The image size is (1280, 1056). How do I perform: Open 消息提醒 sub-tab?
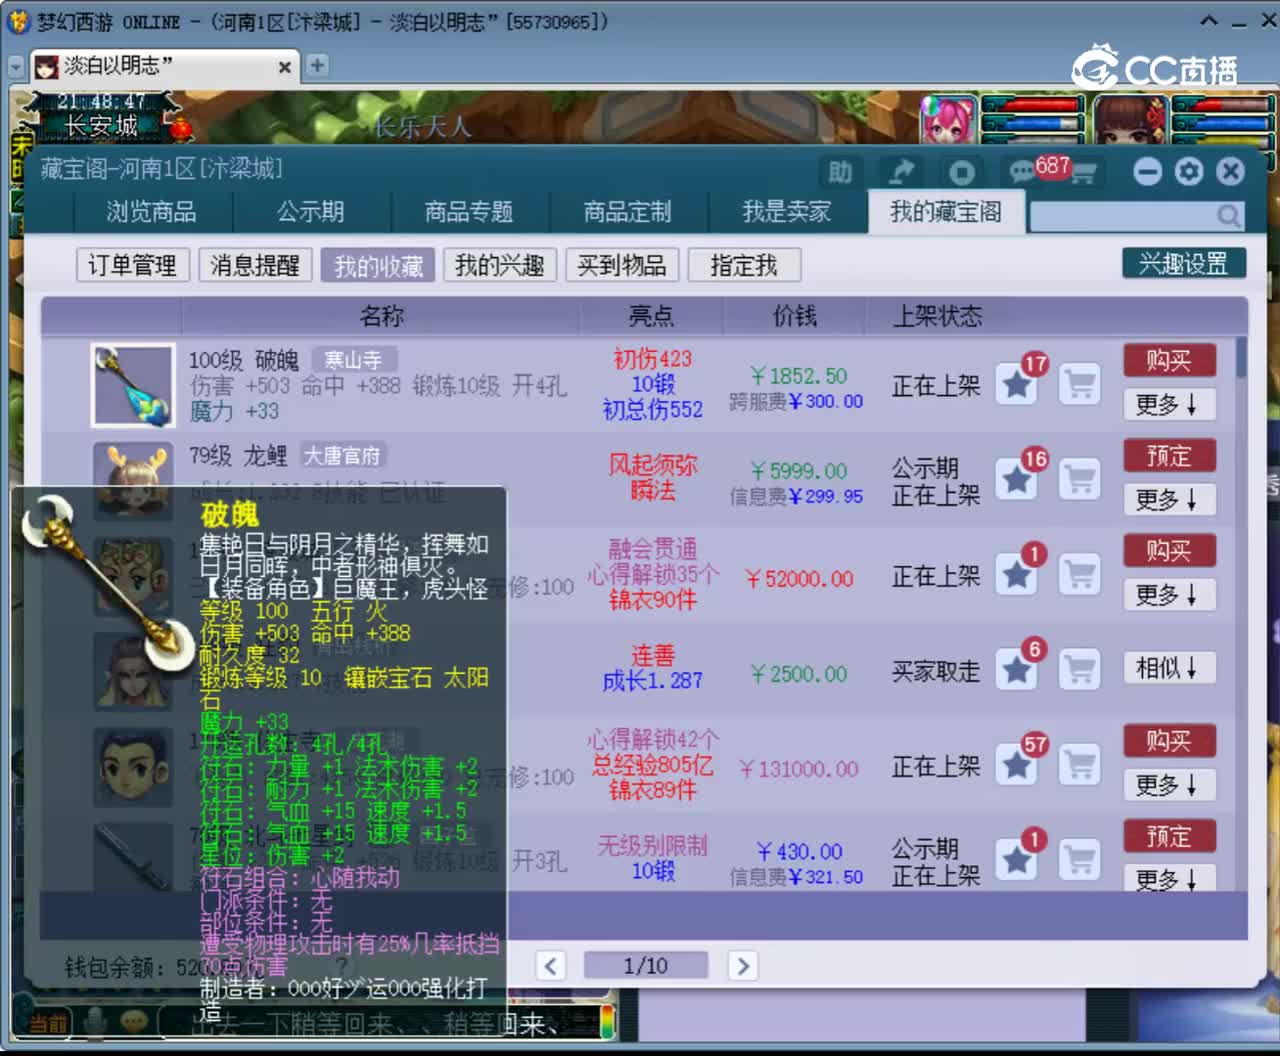pos(255,265)
